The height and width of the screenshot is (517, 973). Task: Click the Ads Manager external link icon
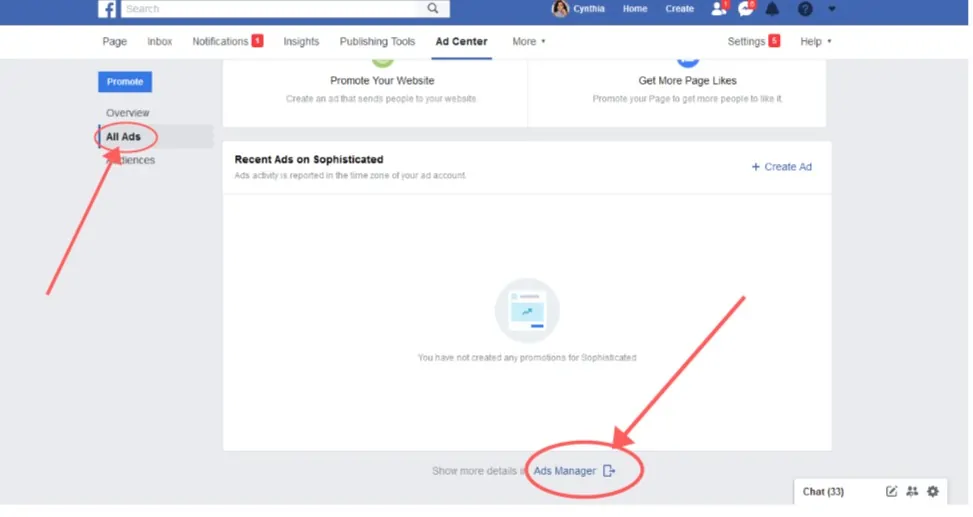click(x=609, y=471)
